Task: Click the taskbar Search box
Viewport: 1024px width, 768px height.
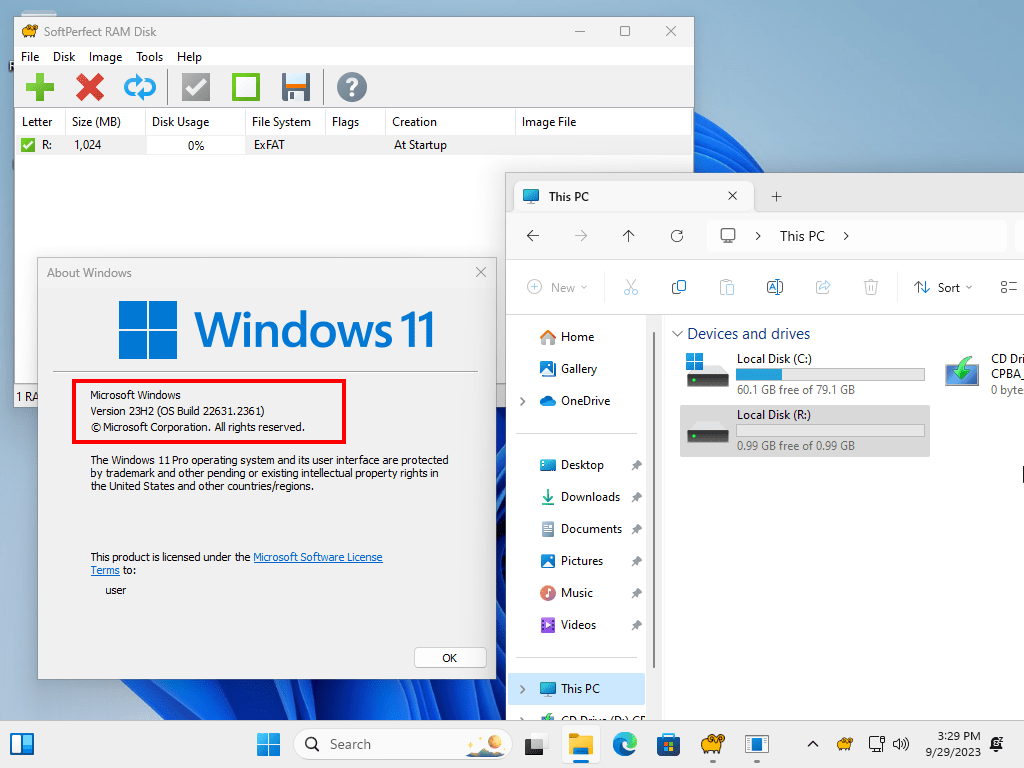Action: pos(402,744)
